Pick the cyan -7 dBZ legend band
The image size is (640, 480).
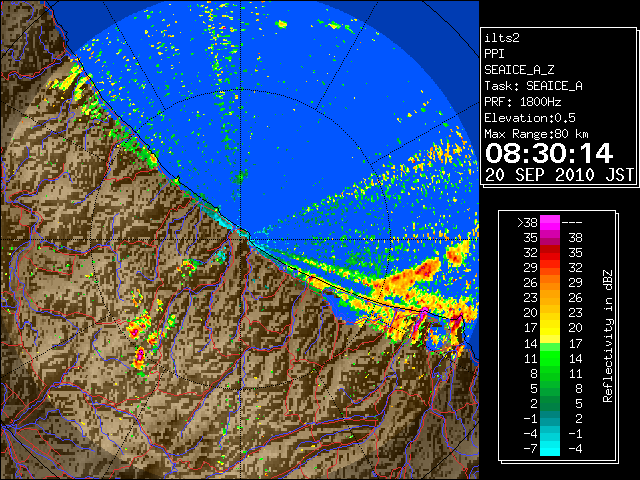pyautogui.click(x=550, y=449)
